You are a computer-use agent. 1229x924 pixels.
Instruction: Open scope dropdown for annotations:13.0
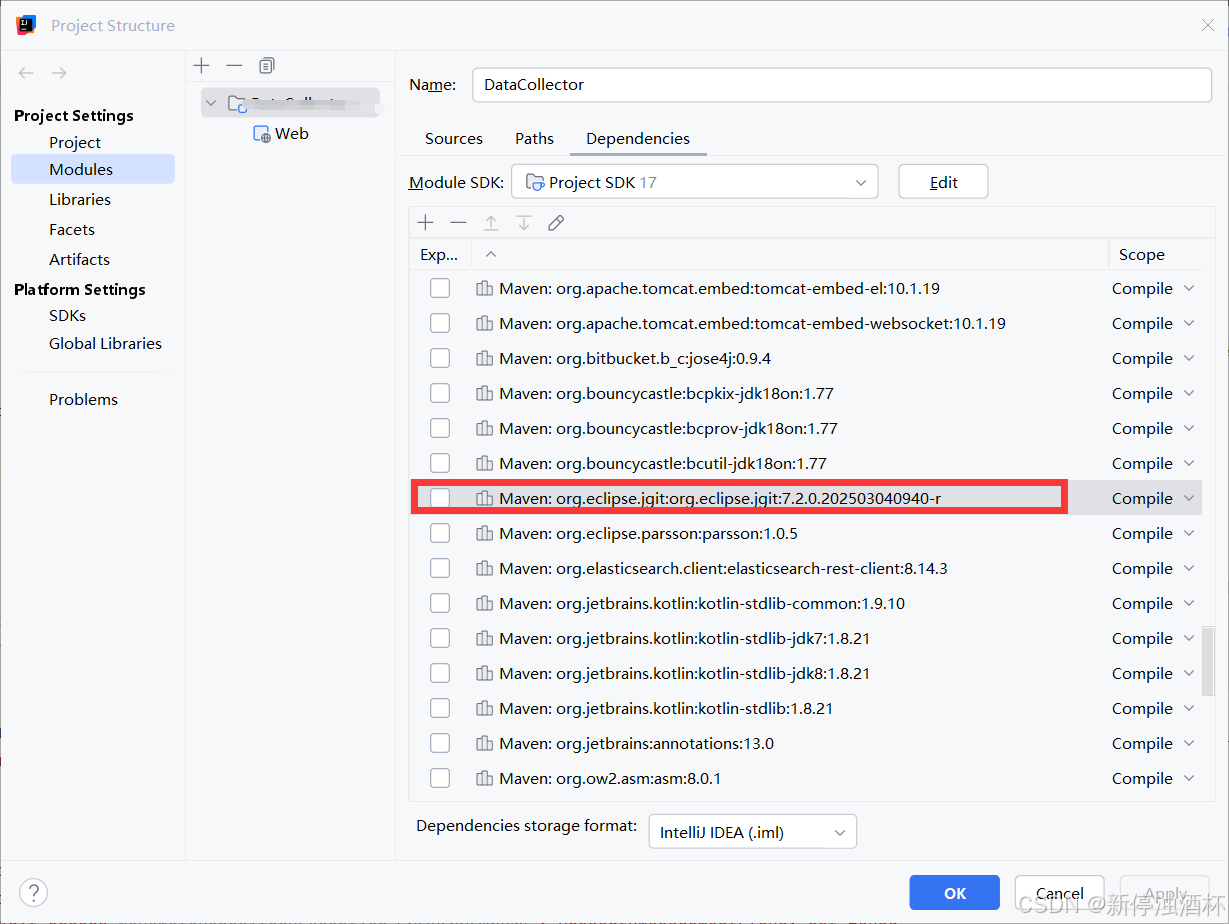pyautogui.click(x=1189, y=743)
